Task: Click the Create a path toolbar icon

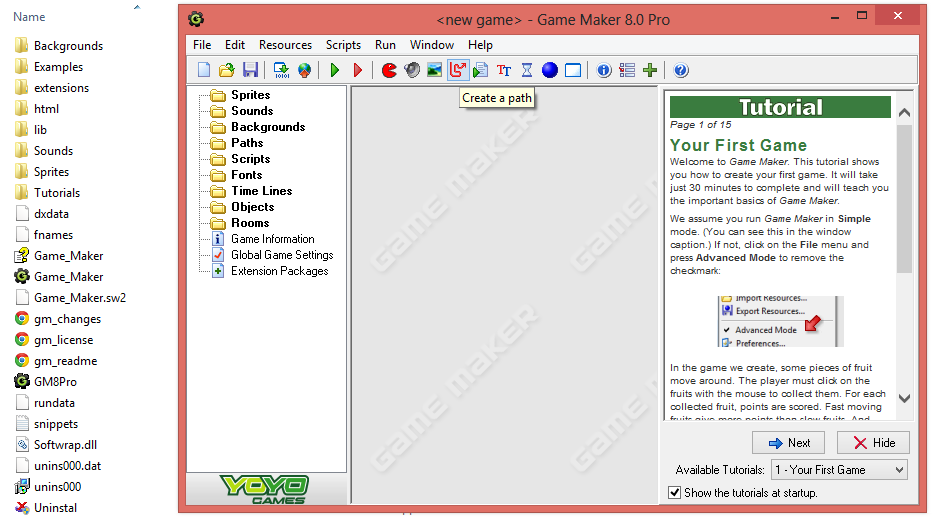Action: tap(458, 70)
